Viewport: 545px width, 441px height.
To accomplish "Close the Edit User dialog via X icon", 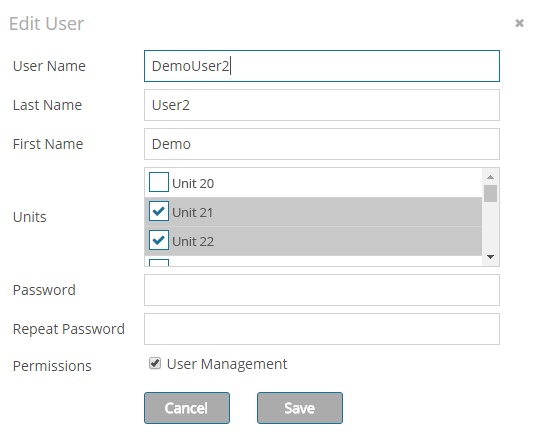I will pyautogui.click(x=519, y=23).
